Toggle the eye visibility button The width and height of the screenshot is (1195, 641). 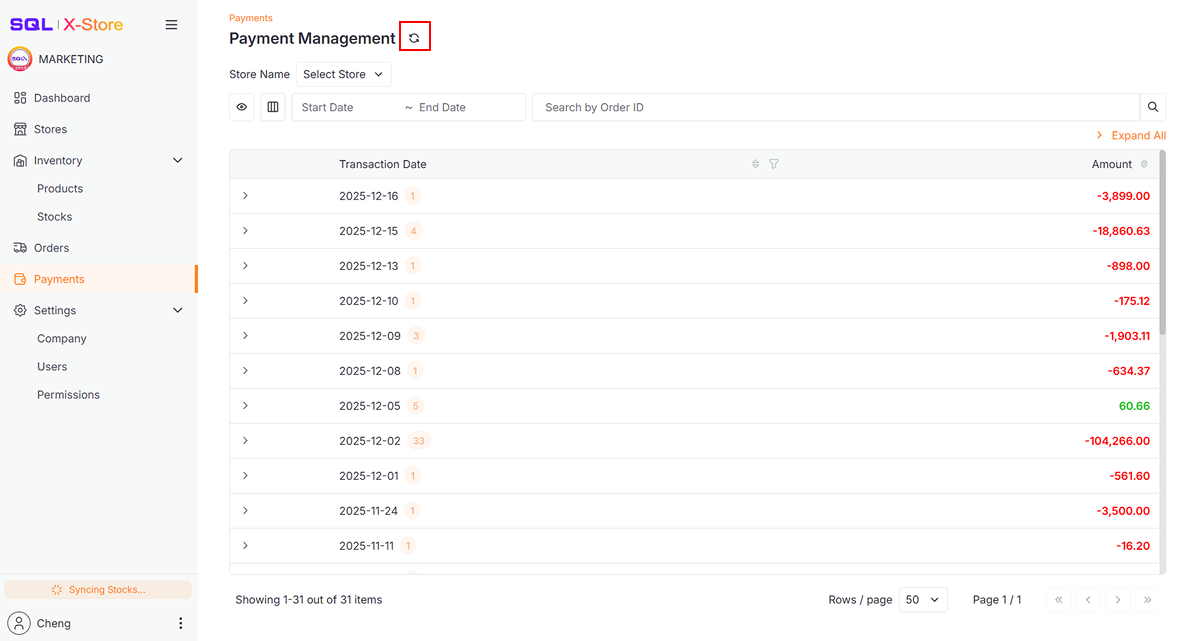[242, 107]
